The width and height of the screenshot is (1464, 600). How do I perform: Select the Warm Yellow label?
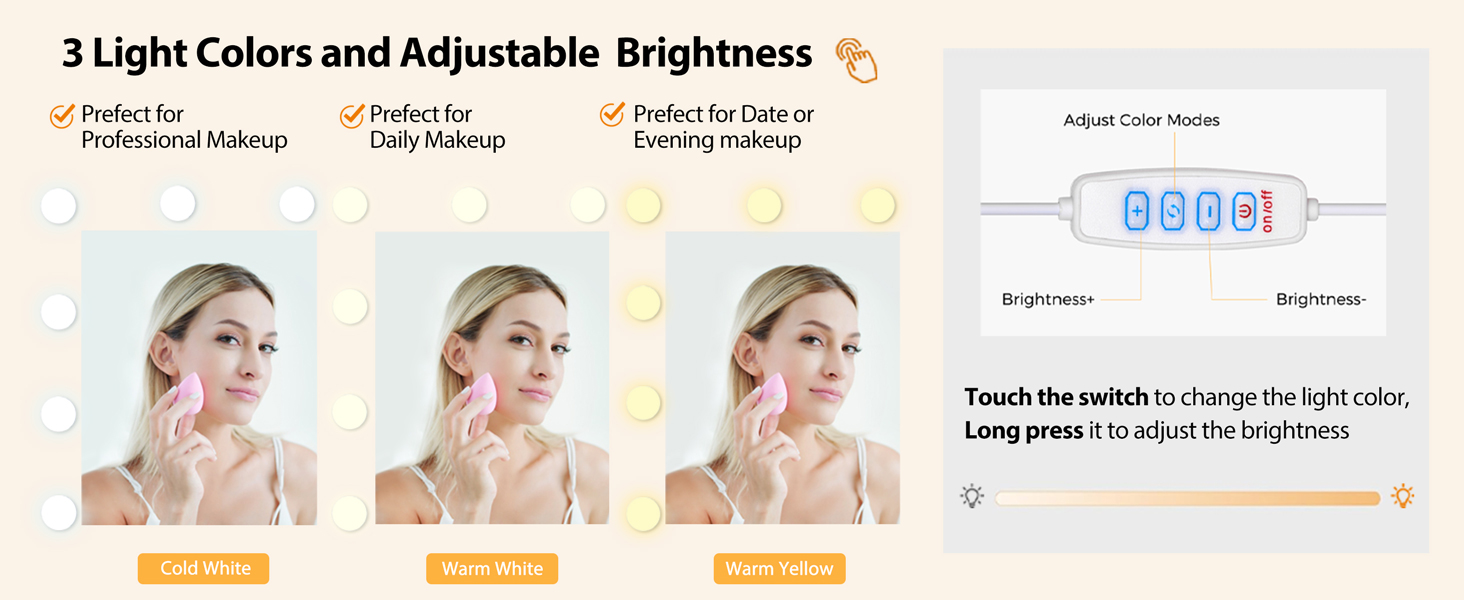click(x=779, y=569)
